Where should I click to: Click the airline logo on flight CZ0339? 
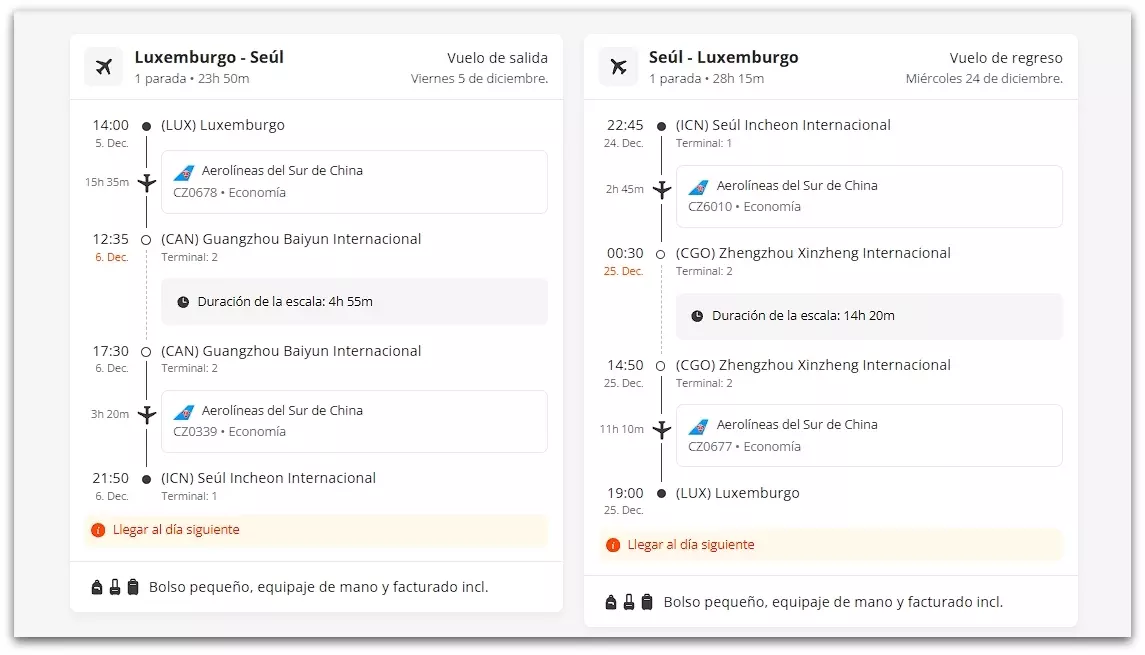(184, 412)
